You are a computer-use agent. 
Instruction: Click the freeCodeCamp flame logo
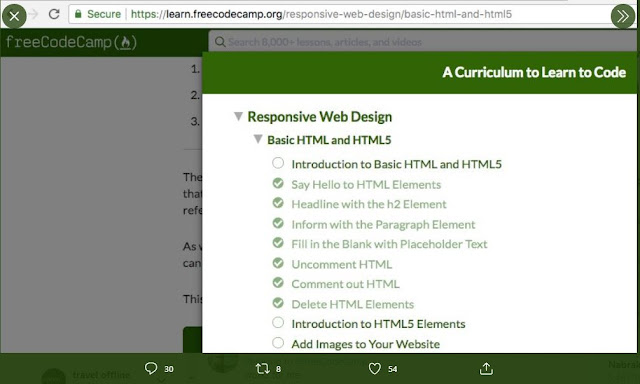click(x=126, y=42)
